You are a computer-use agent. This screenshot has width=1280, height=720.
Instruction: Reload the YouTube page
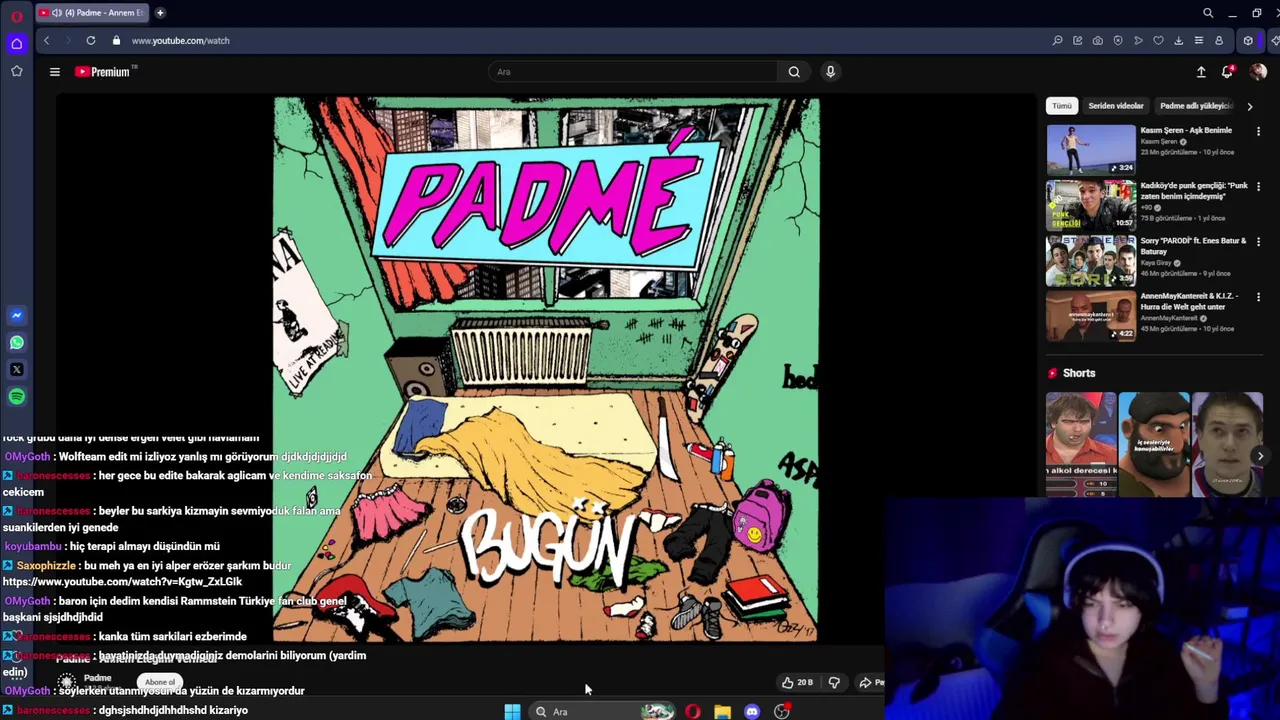91,40
